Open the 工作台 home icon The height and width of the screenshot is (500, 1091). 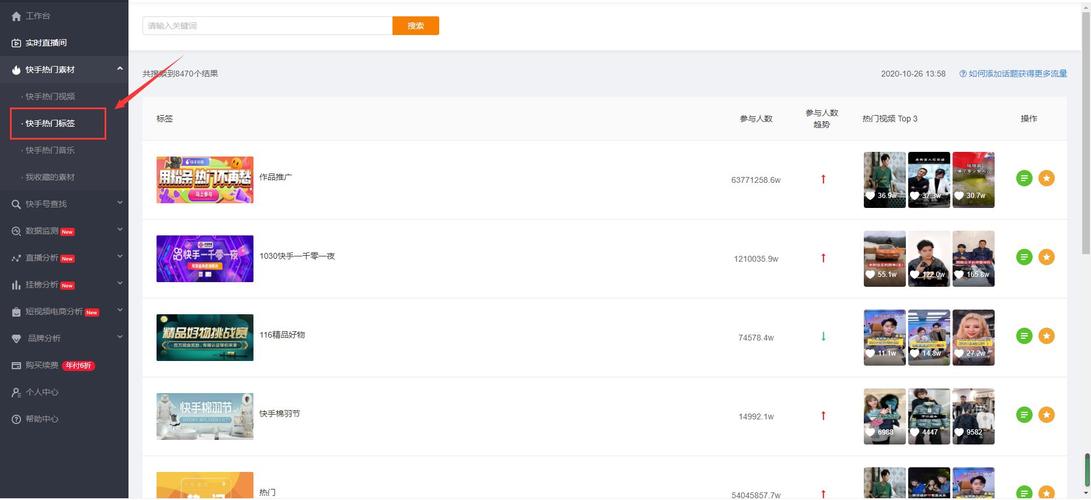[16, 16]
